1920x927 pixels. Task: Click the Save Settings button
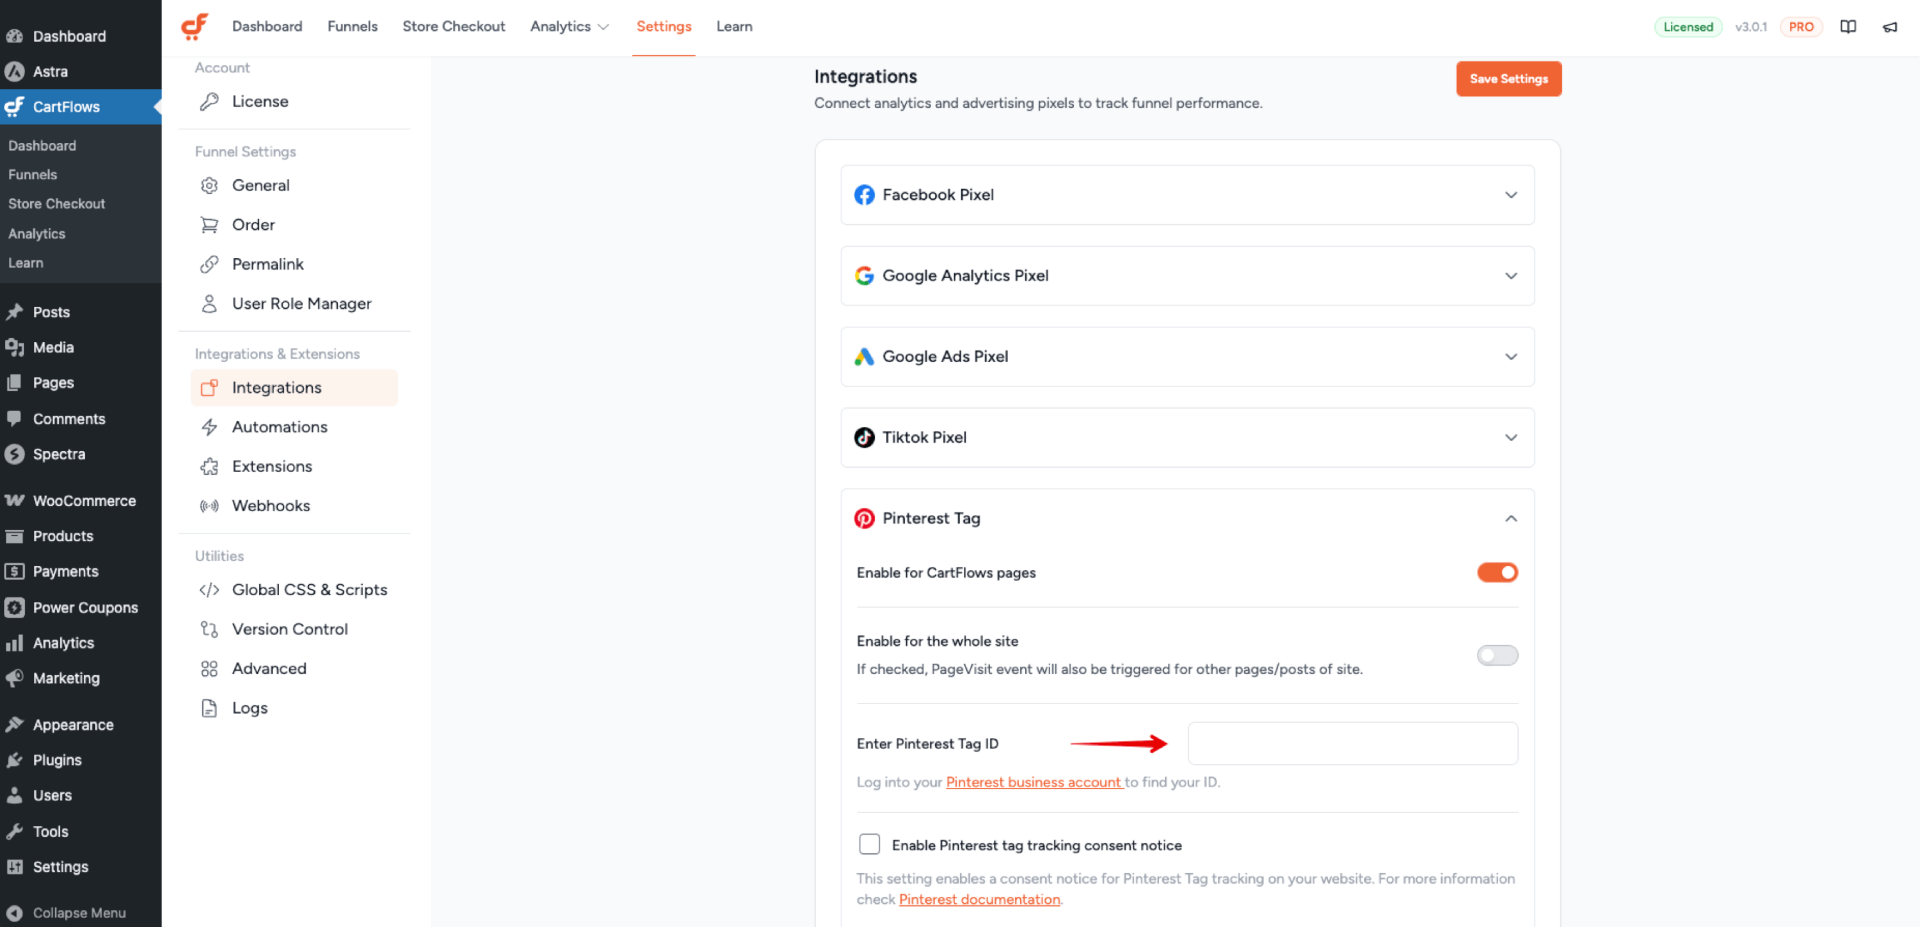[1508, 79]
